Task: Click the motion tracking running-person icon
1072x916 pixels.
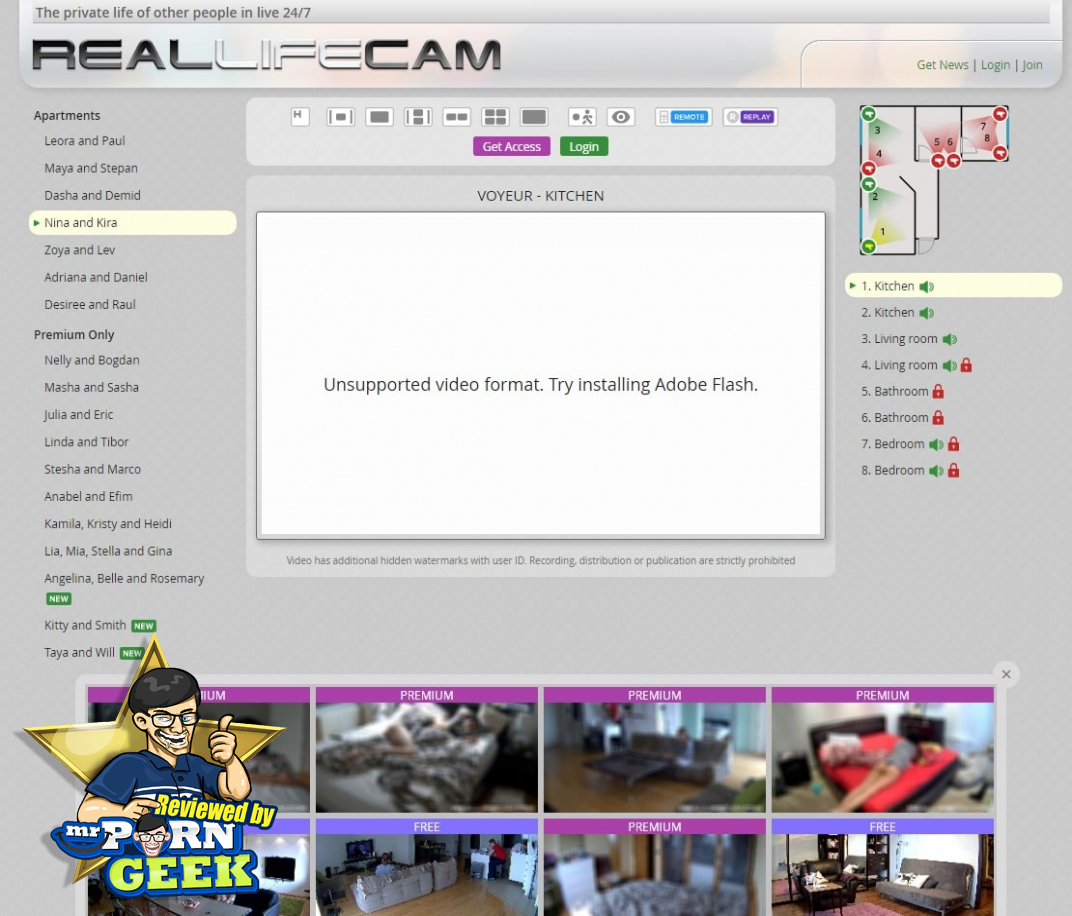Action: [x=582, y=117]
